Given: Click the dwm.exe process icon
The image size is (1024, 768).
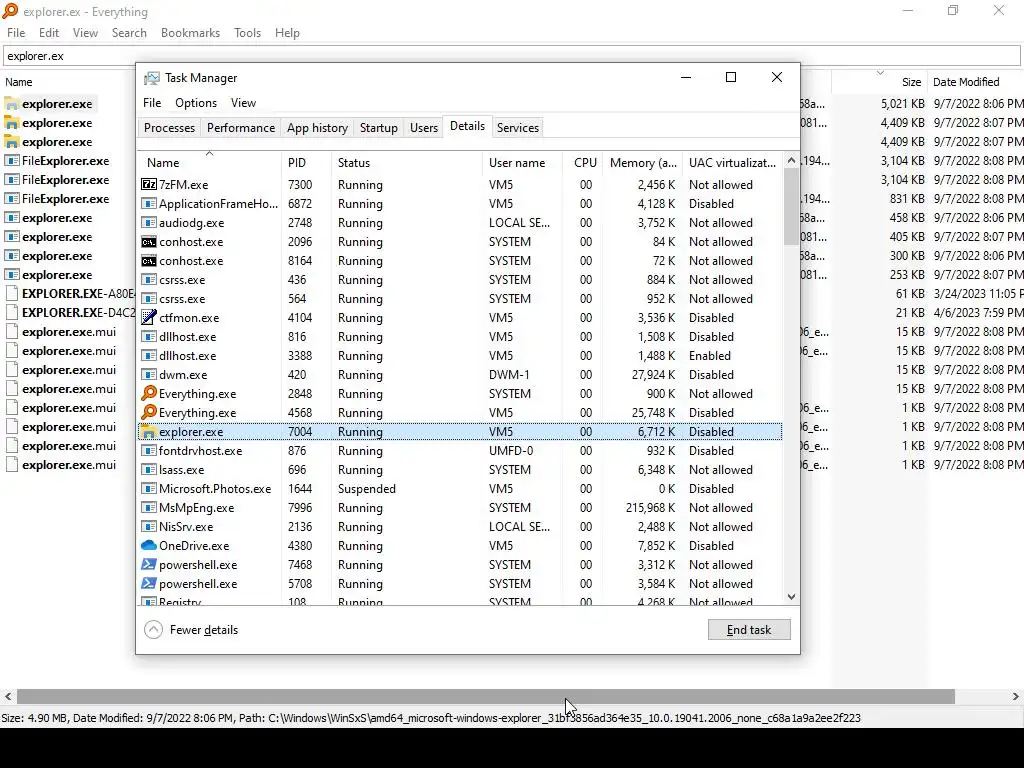Looking at the screenshot, I should [x=149, y=375].
